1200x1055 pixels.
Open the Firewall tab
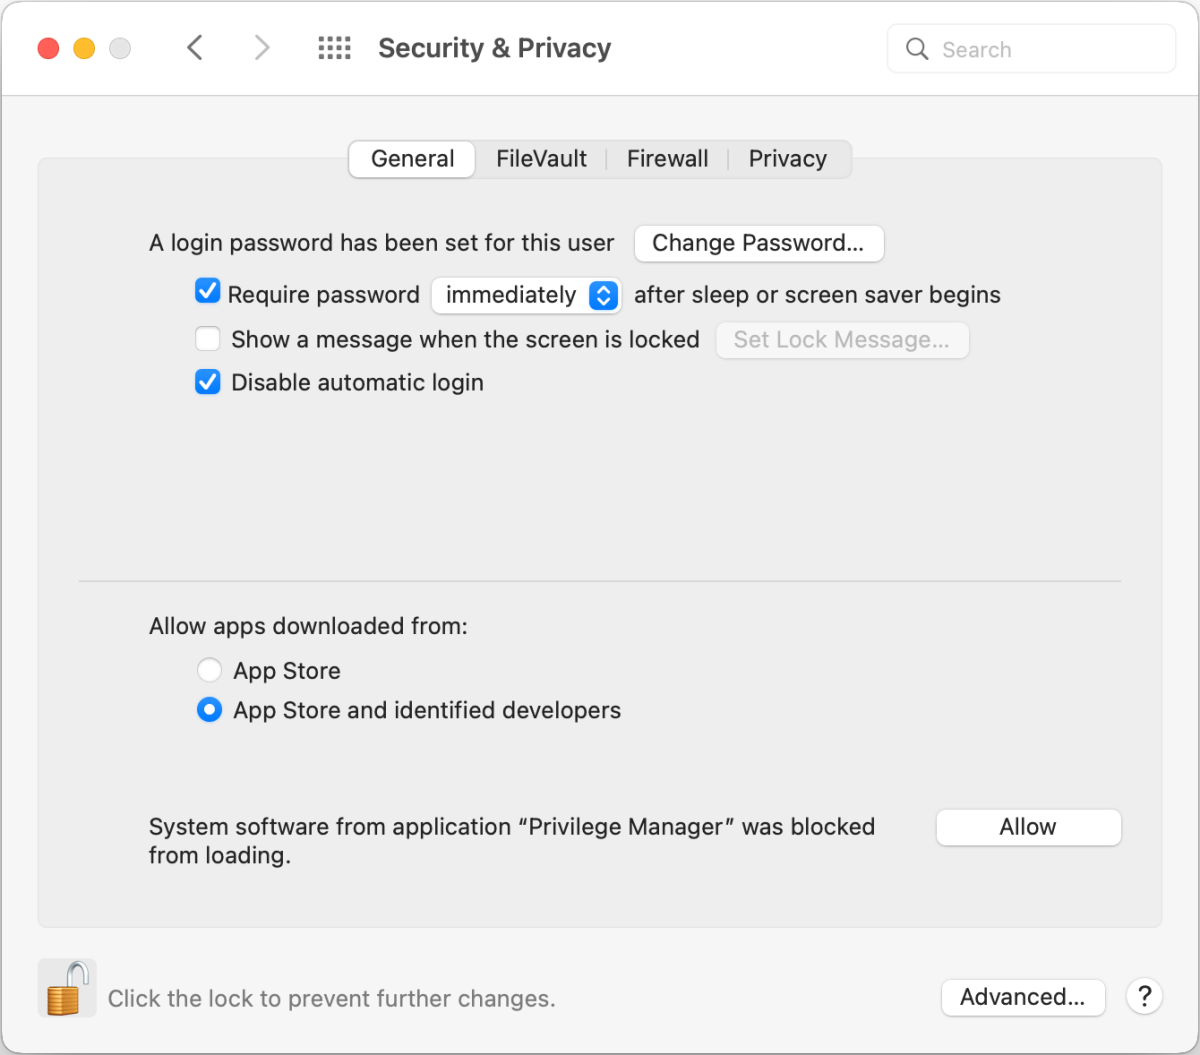667,159
